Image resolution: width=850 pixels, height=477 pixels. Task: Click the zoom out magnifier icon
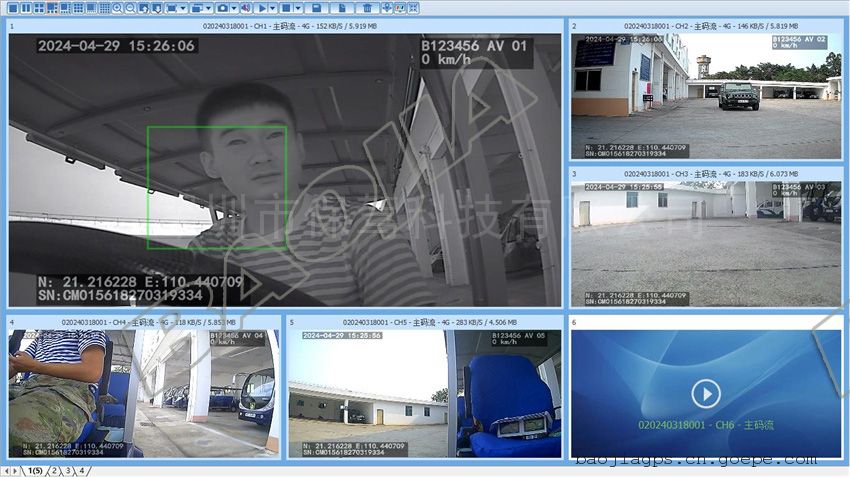point(130,8)
